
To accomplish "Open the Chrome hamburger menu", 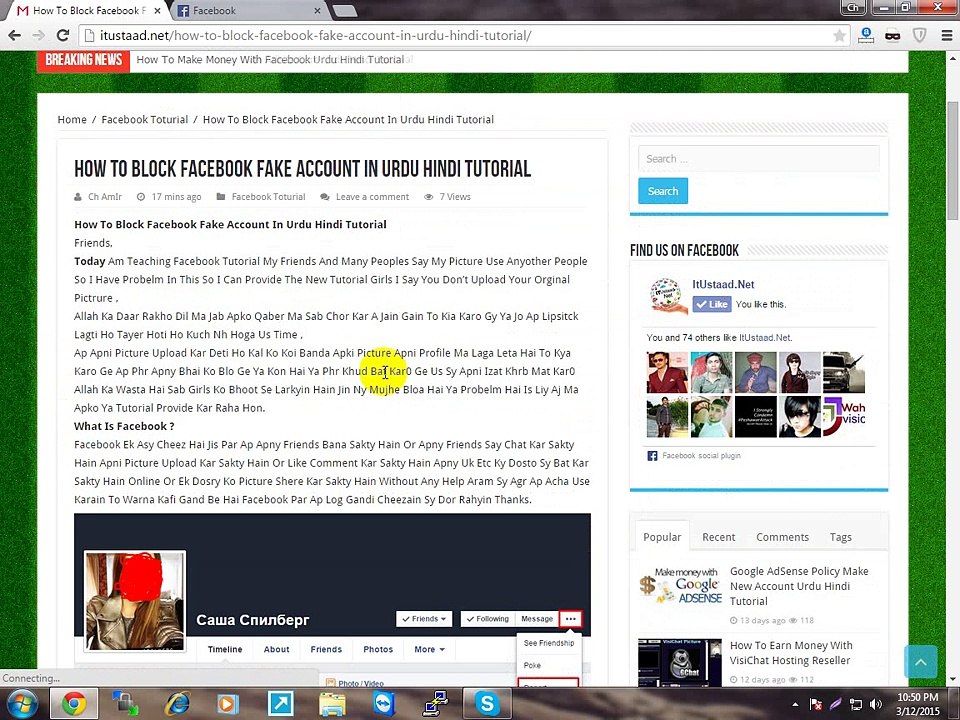I will 946,36.
